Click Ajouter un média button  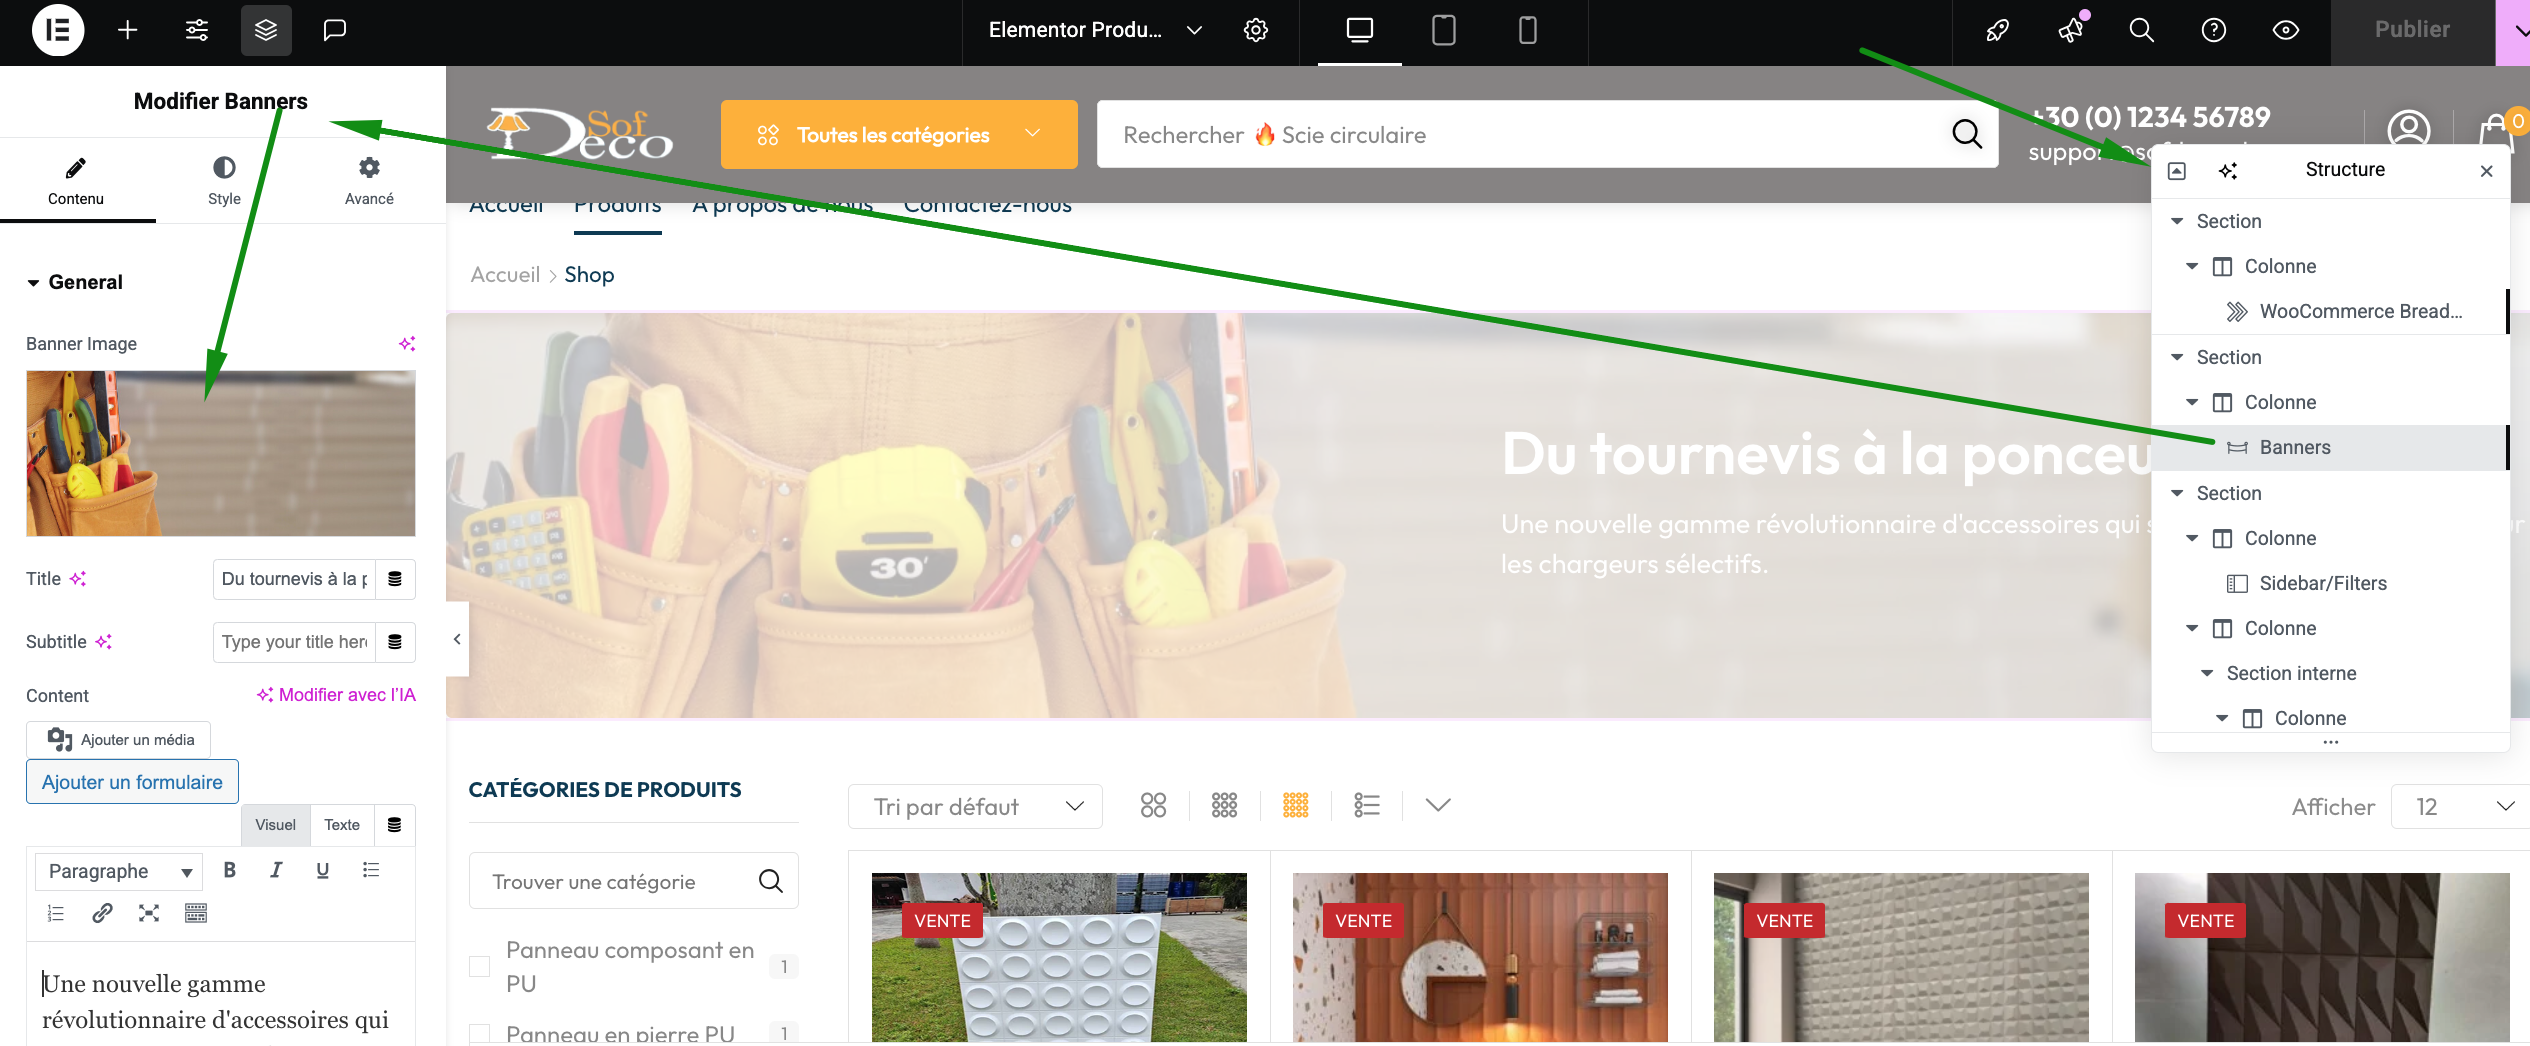point(119,739)
